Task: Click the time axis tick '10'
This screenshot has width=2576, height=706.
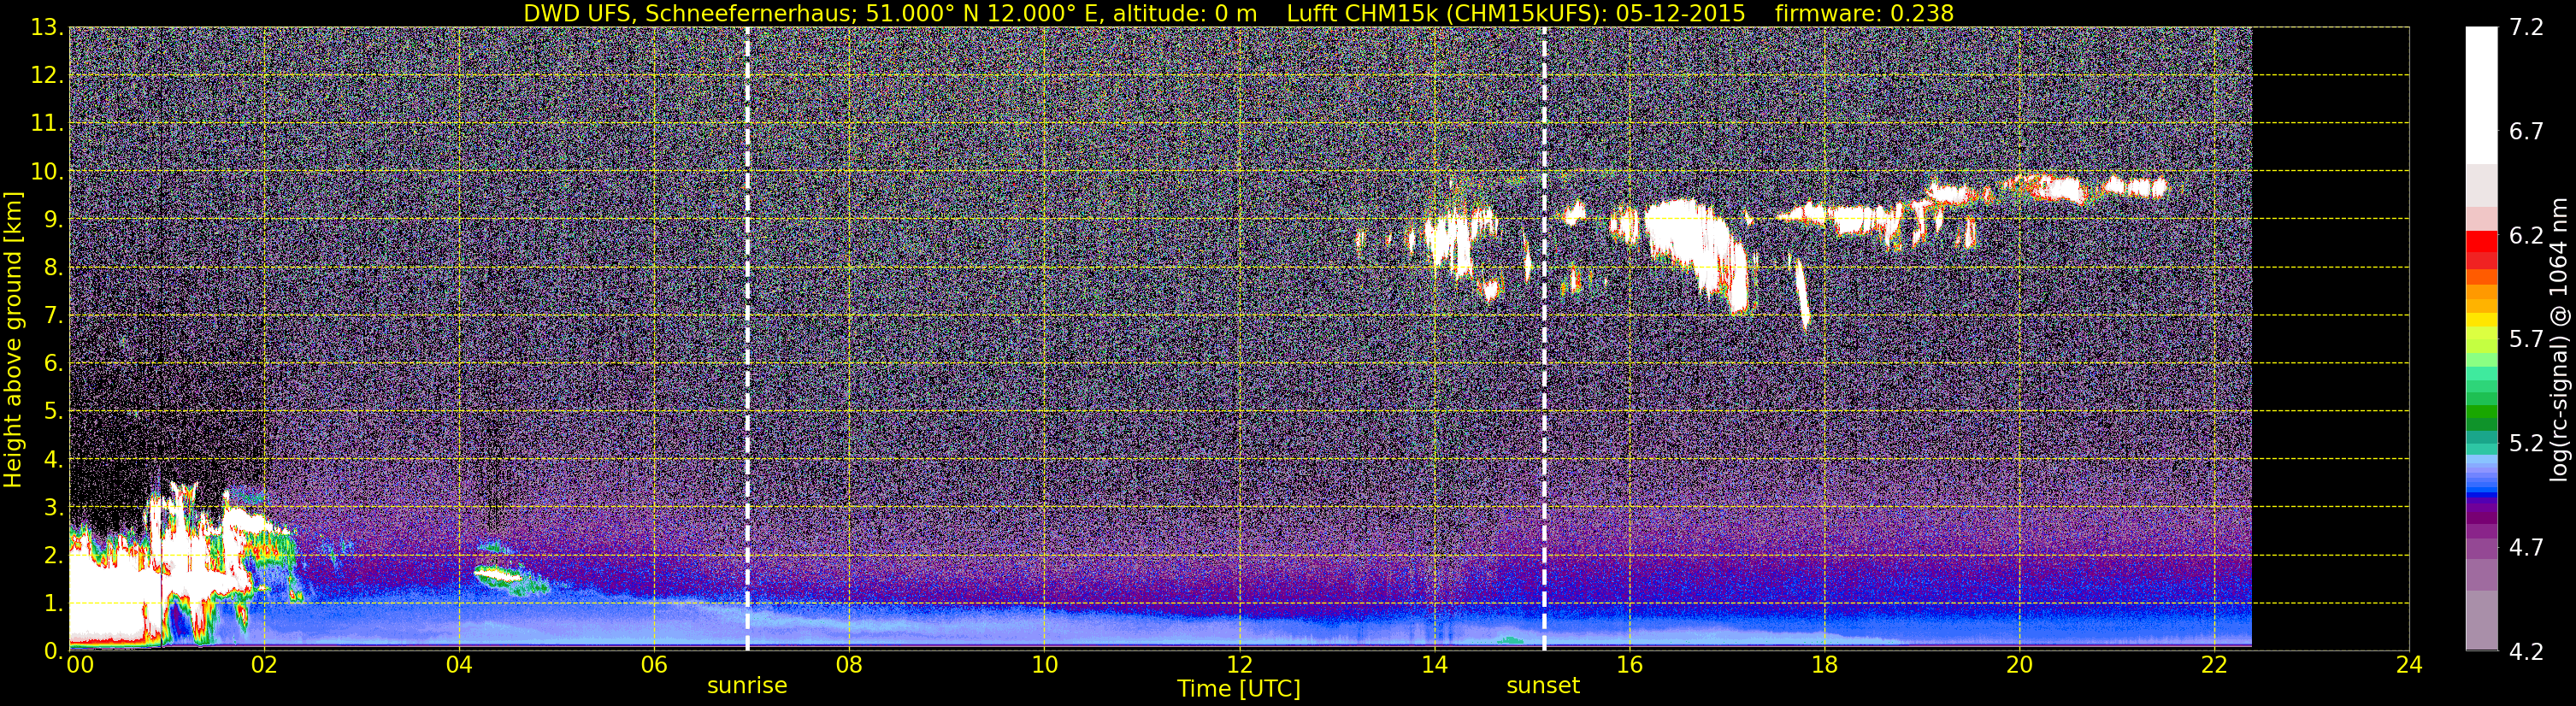Action: coord(1044,665)
